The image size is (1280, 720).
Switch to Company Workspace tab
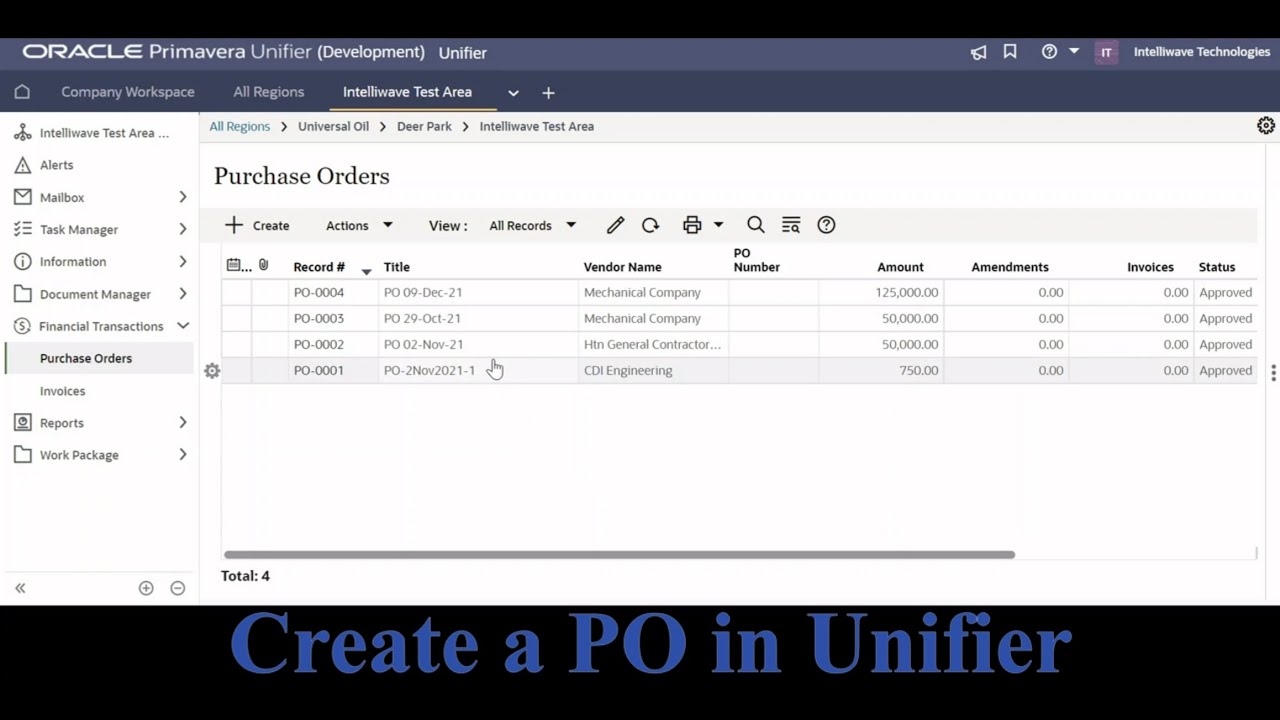click(x=128, y=92)
